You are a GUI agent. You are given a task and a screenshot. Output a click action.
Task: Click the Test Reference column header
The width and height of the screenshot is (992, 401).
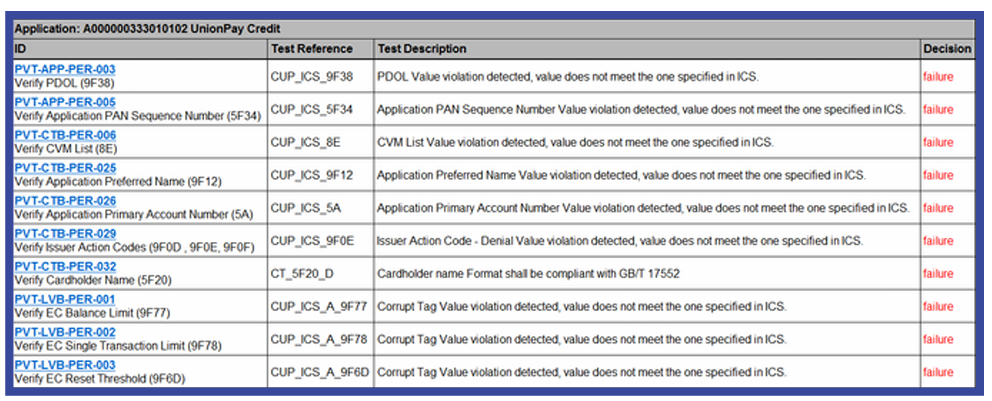click(312, 48)
